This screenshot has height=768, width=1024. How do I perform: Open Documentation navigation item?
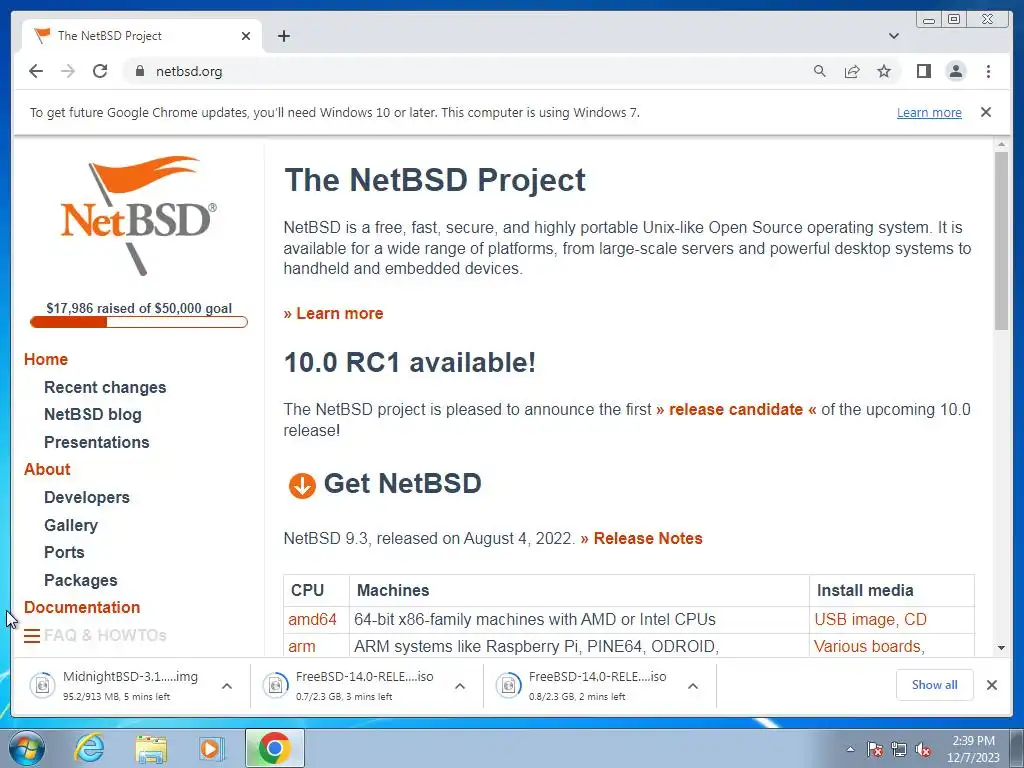82,607
